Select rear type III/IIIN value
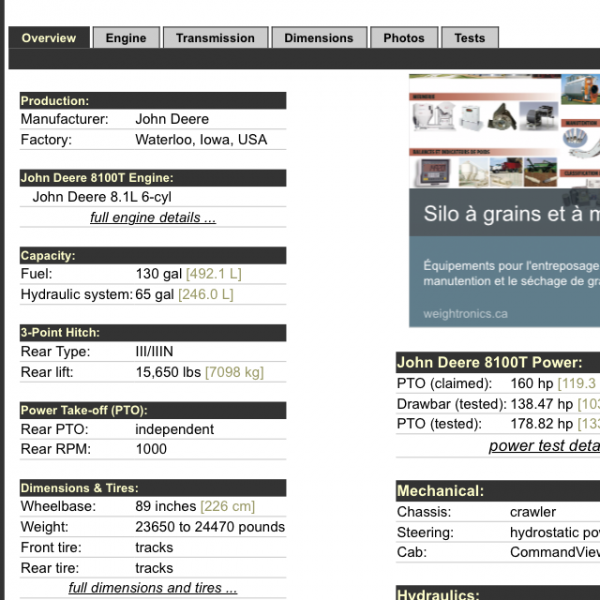Screen dimensions: 600x600 point(155,351)
